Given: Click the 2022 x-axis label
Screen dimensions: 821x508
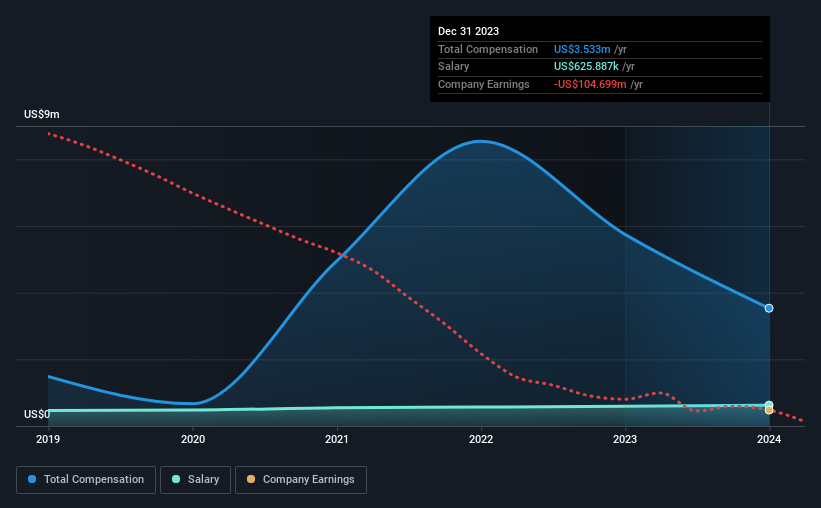Looking at the screenshot, I should pos(481,439).
